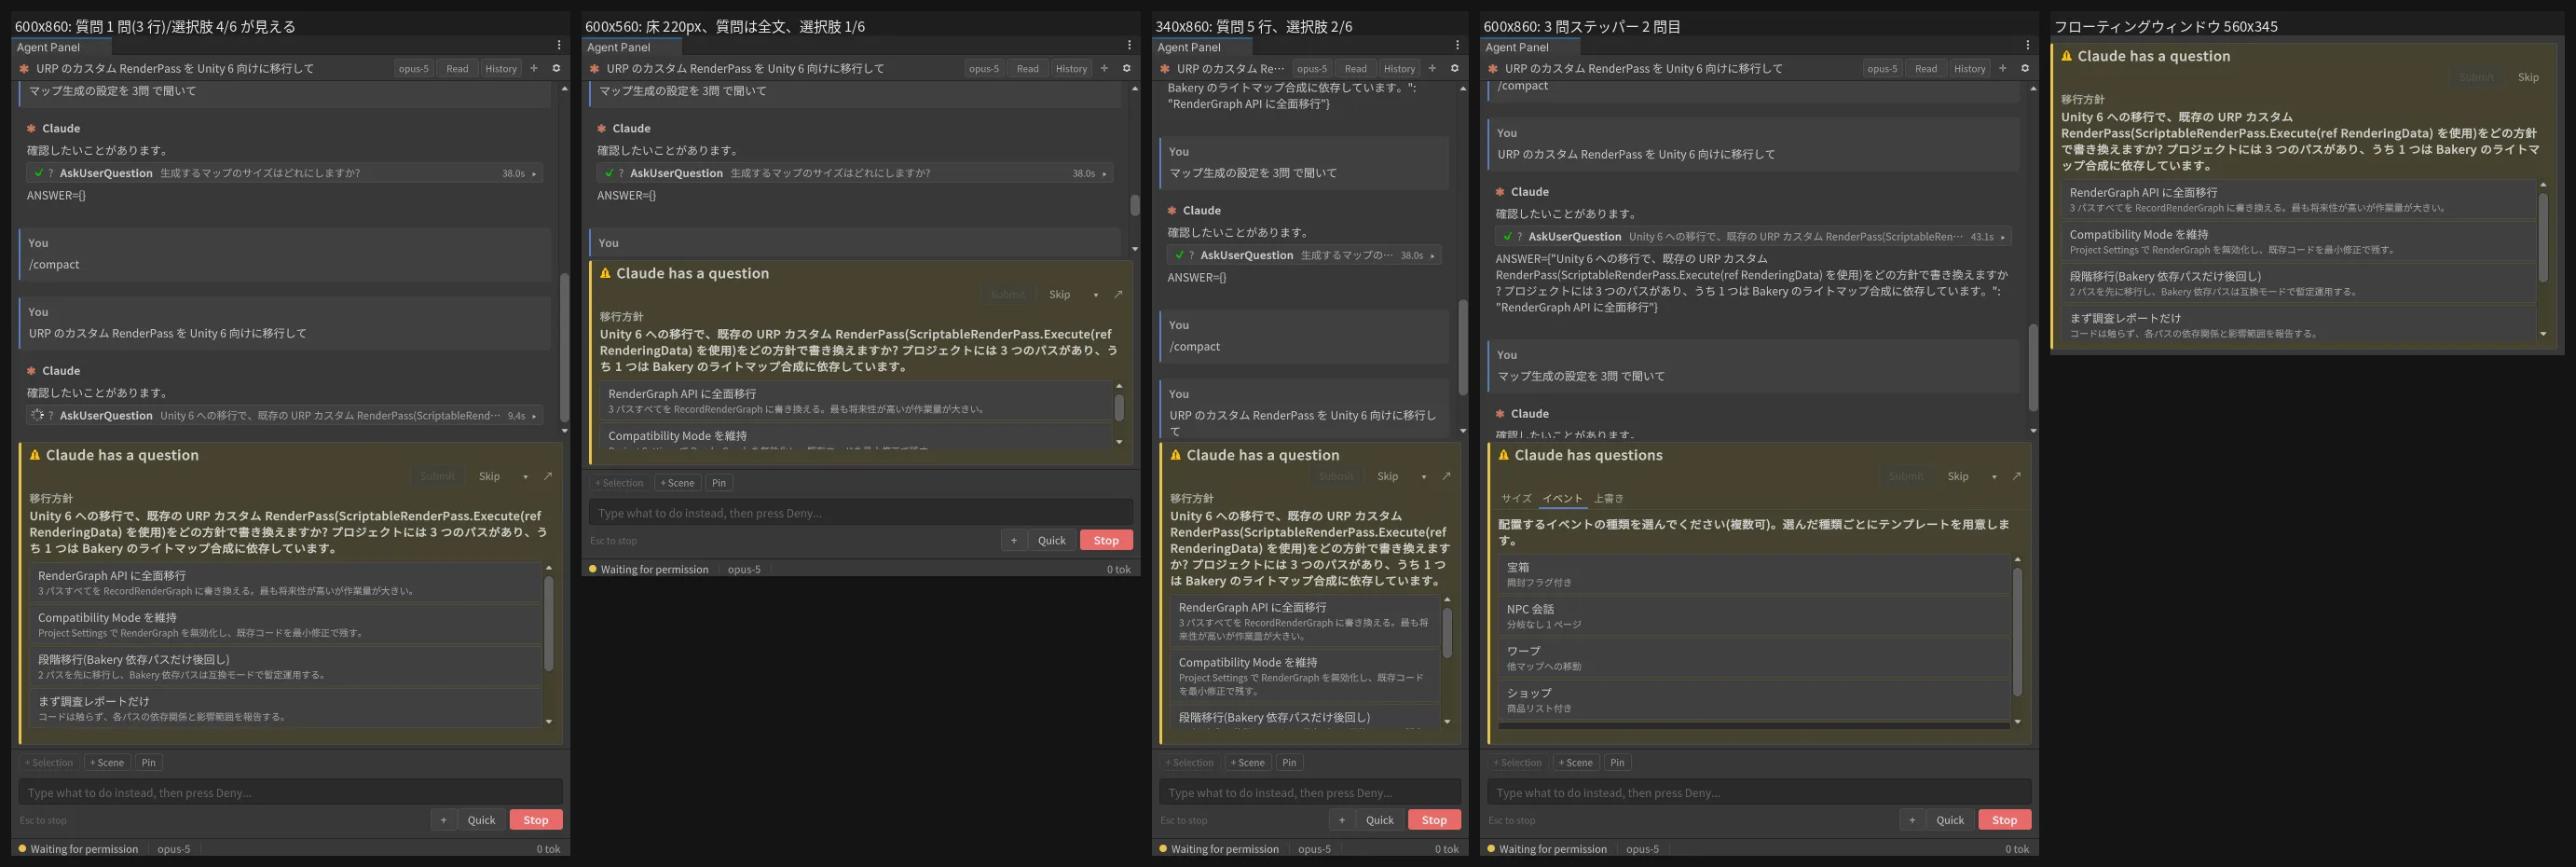Screen dimensions: 2576x867
Task: Click chat scrollbar thumb in 600x560 panel
Action: point(1135,205)
